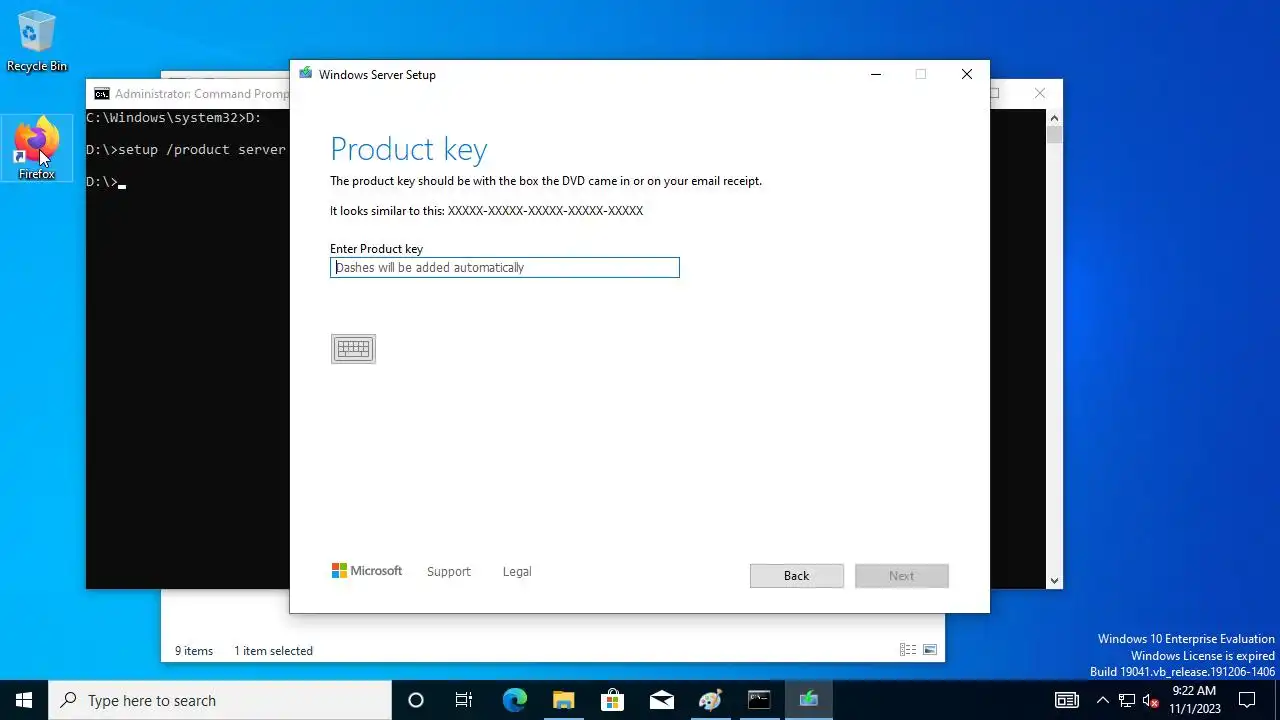The height and width of the screenshot is (720, 1280).
Task: Close the Command Prompt window
Action: click(1040, 93)
